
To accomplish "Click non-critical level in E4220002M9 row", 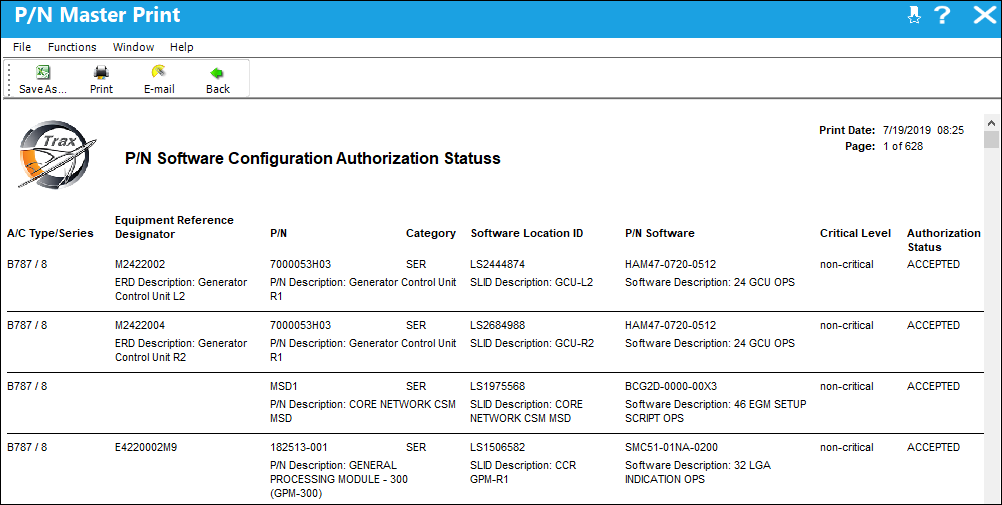I will coord(847,447).
